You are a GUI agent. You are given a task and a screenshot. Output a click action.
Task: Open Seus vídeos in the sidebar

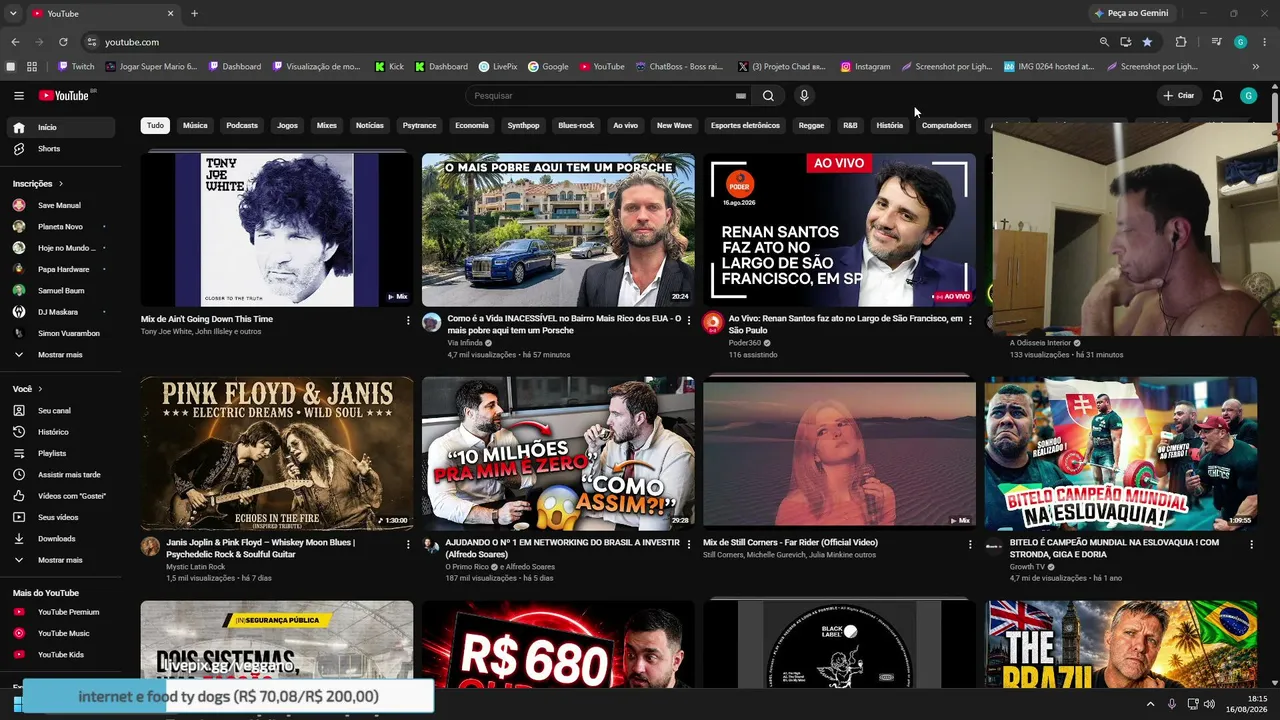(x=62, y=517)
